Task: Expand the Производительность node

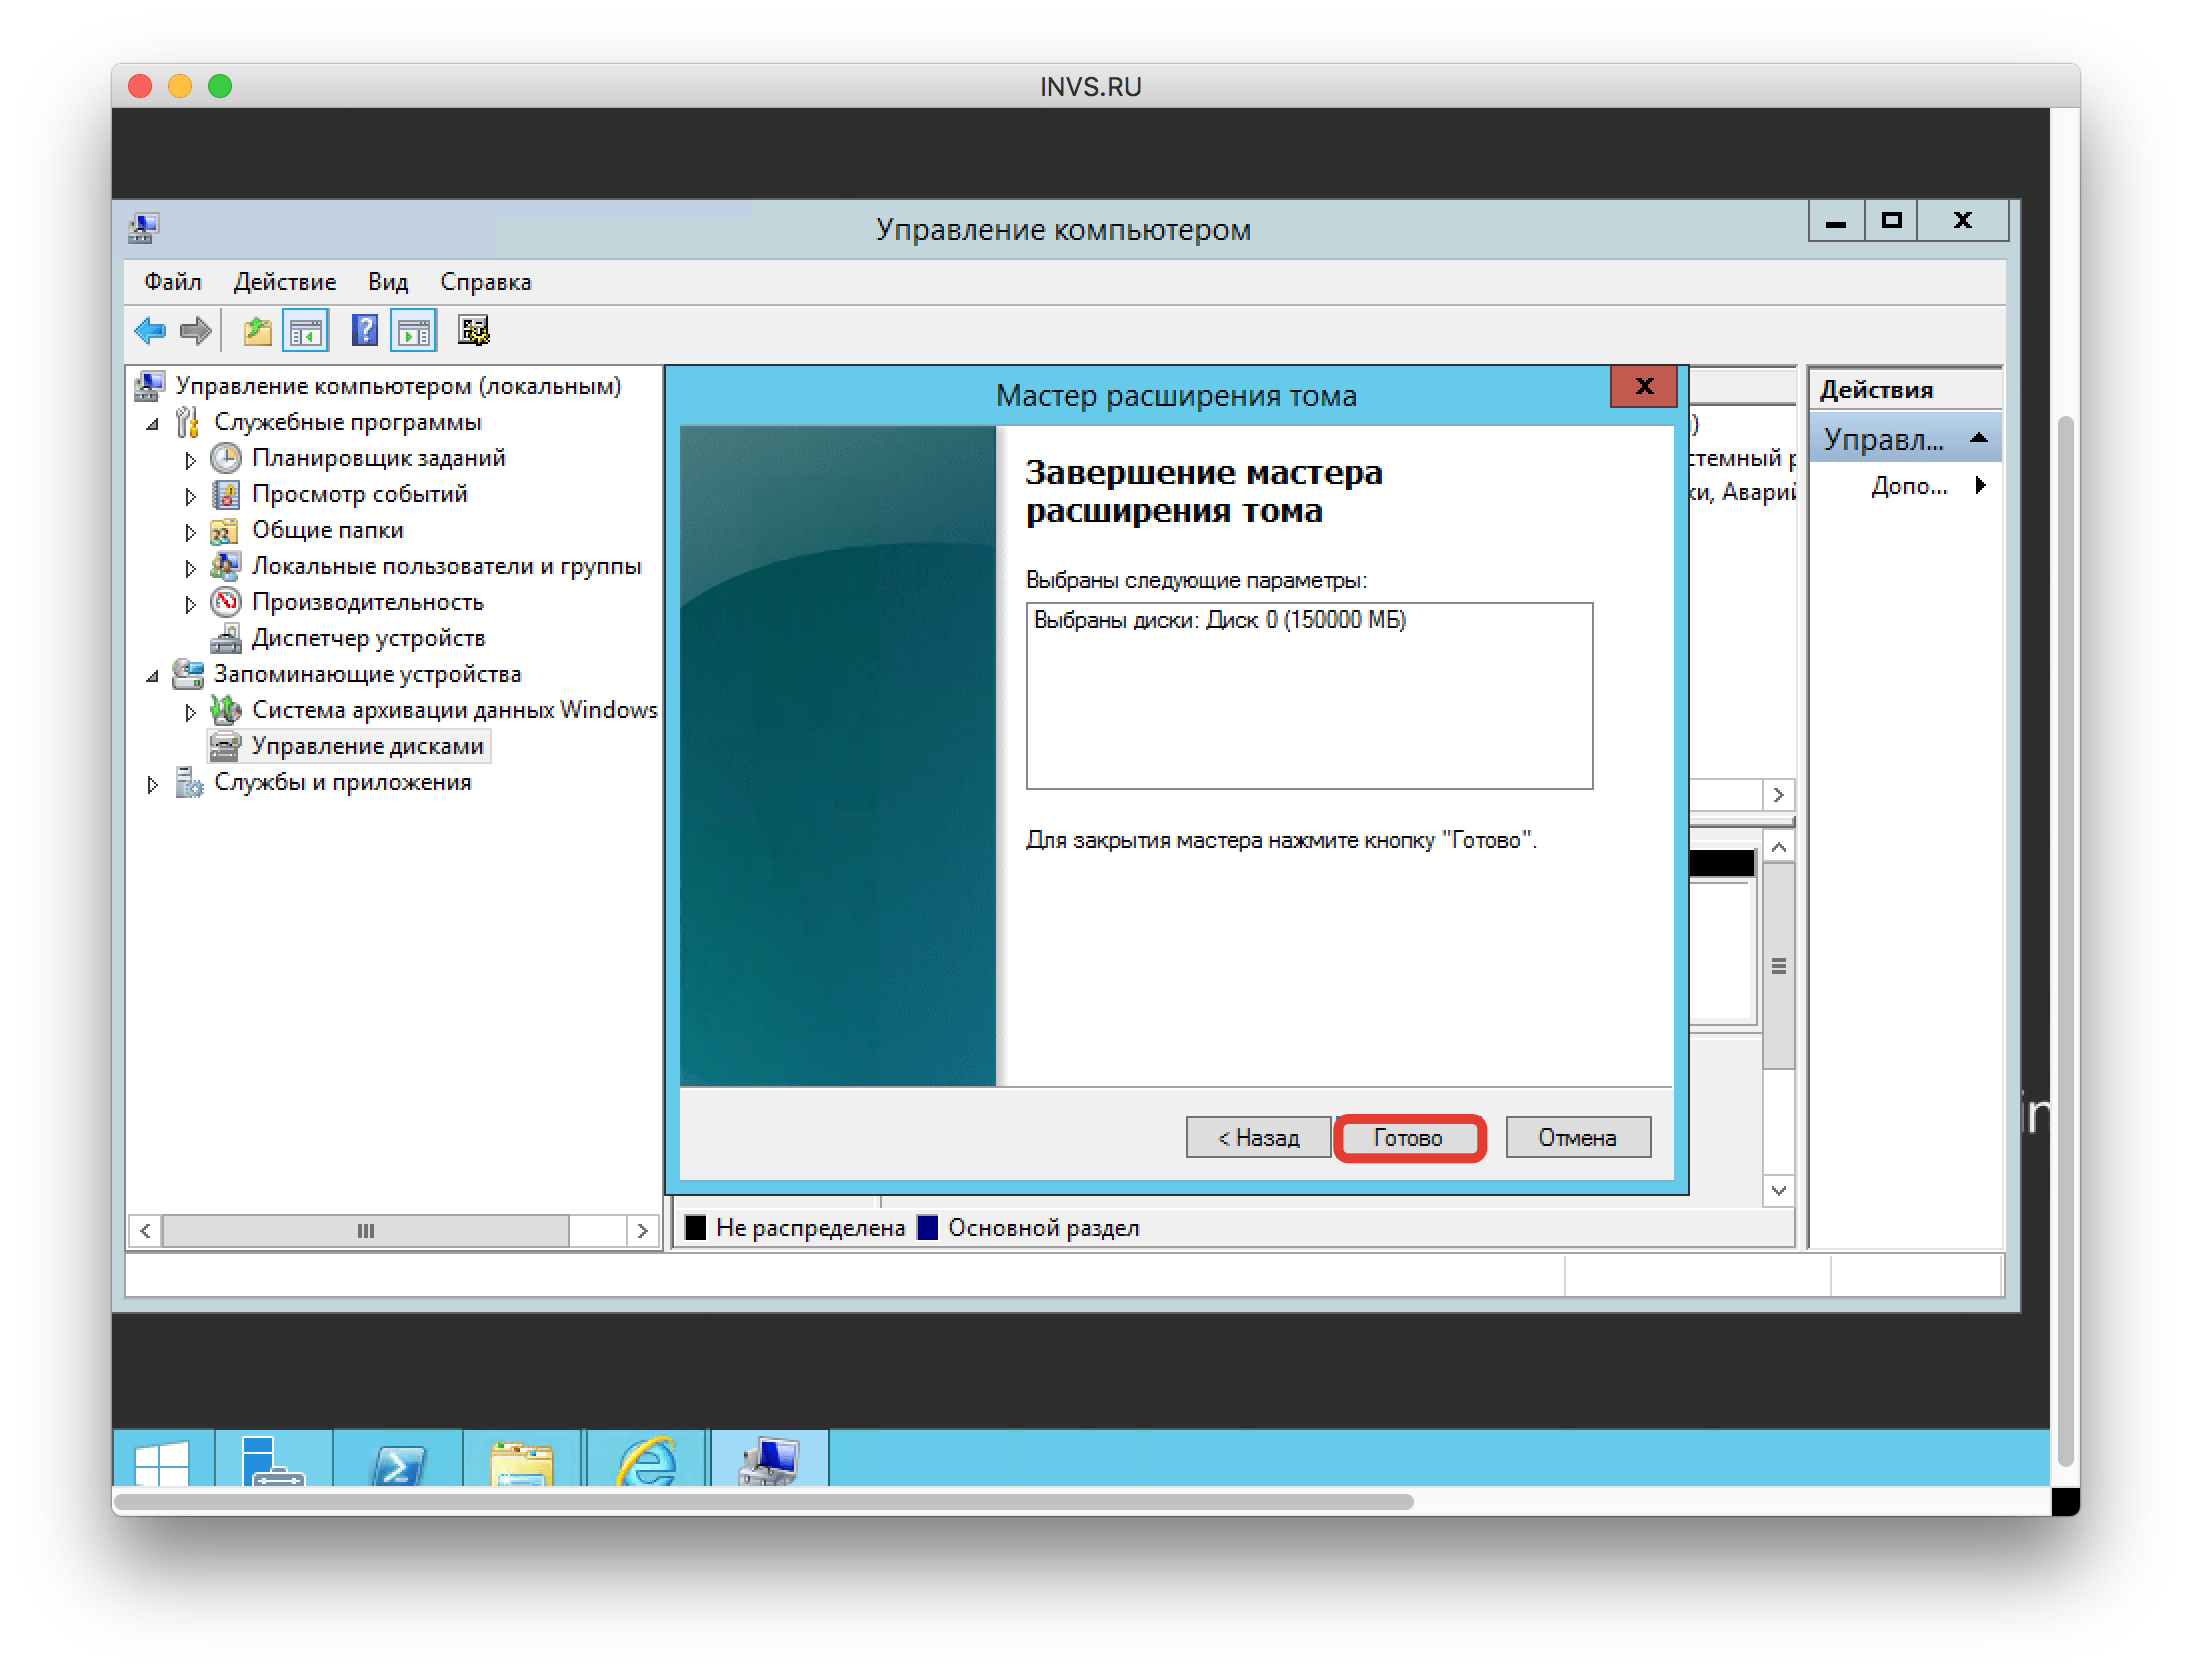Action: (190, 604)
